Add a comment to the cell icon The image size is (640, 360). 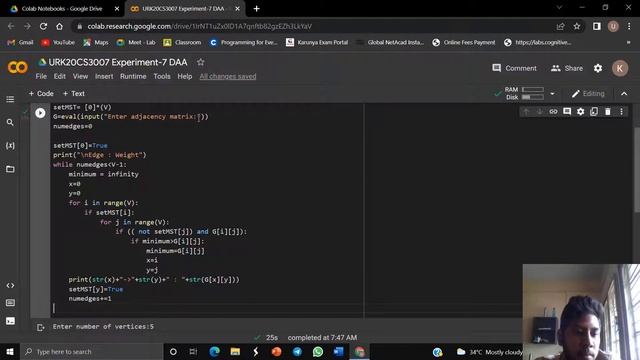pos(567,111)
